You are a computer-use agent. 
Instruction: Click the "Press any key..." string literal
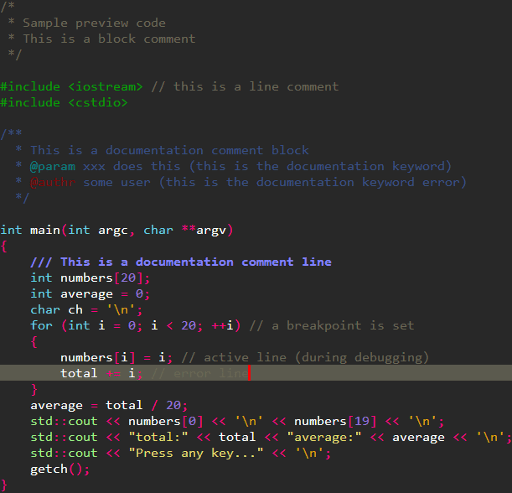[x=196, y=453]
